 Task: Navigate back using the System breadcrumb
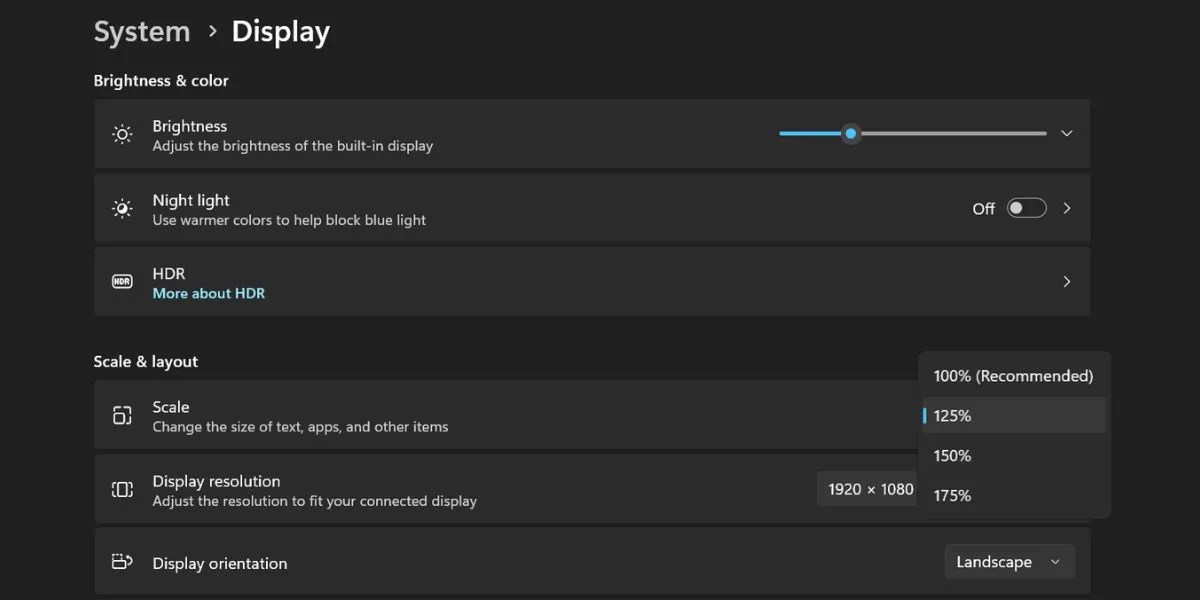[141, 31]
